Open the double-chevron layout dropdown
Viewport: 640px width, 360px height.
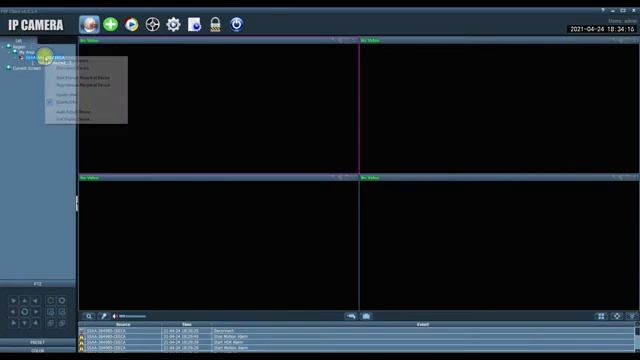[632, 316]
